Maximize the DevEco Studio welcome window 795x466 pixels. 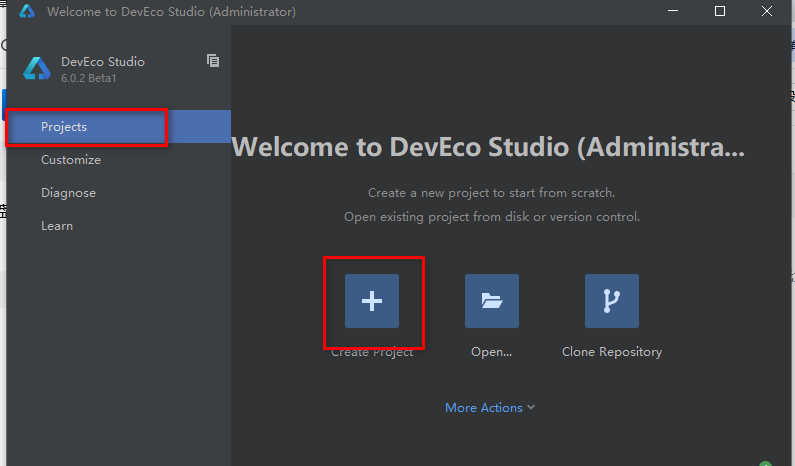tap(720, 12)
